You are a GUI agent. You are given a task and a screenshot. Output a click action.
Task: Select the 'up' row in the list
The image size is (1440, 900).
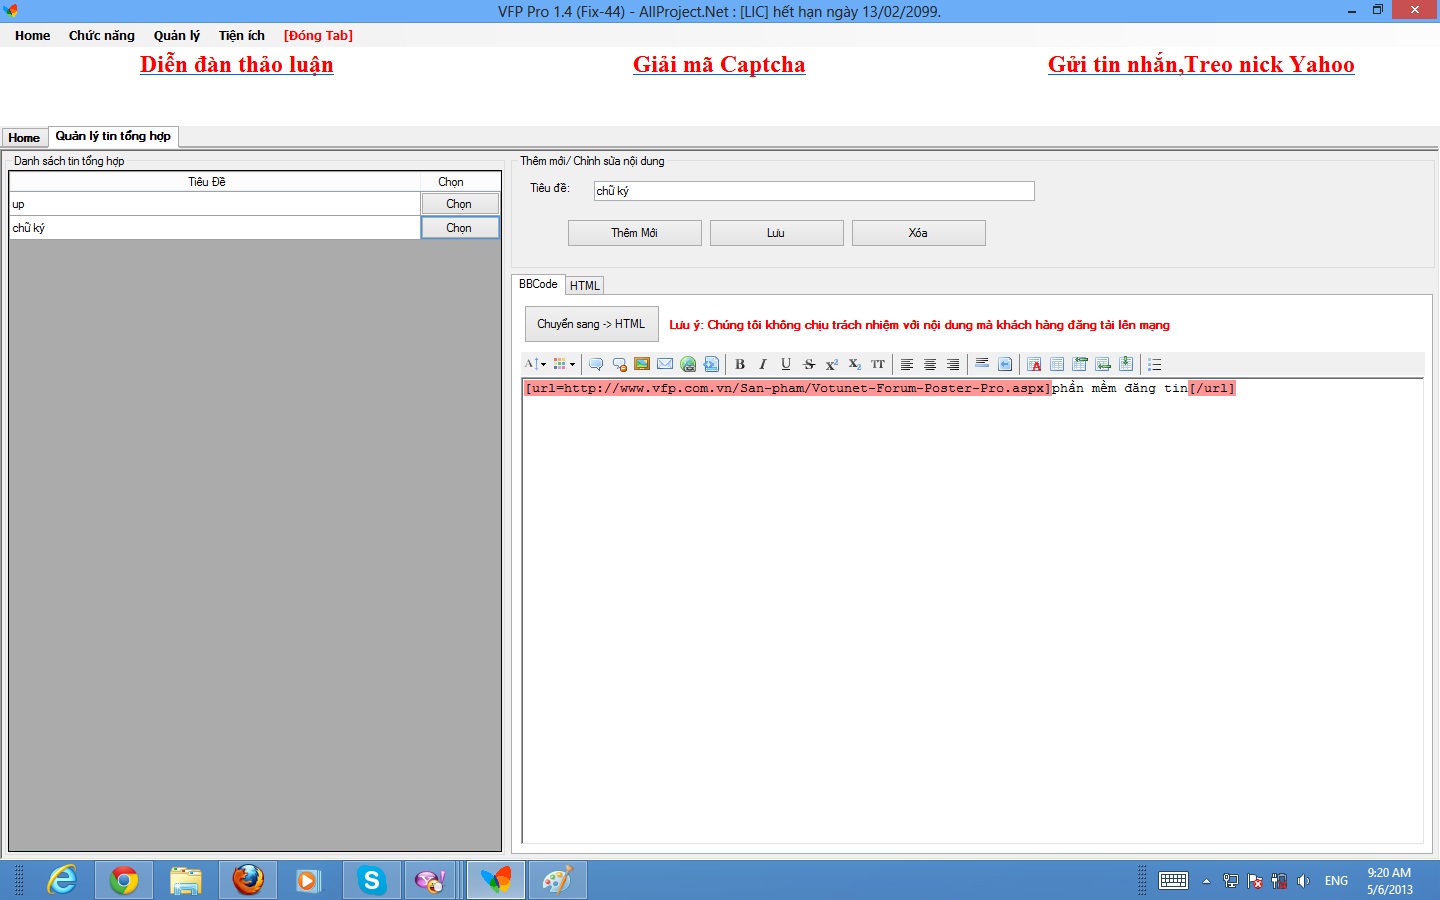[215, 204]
